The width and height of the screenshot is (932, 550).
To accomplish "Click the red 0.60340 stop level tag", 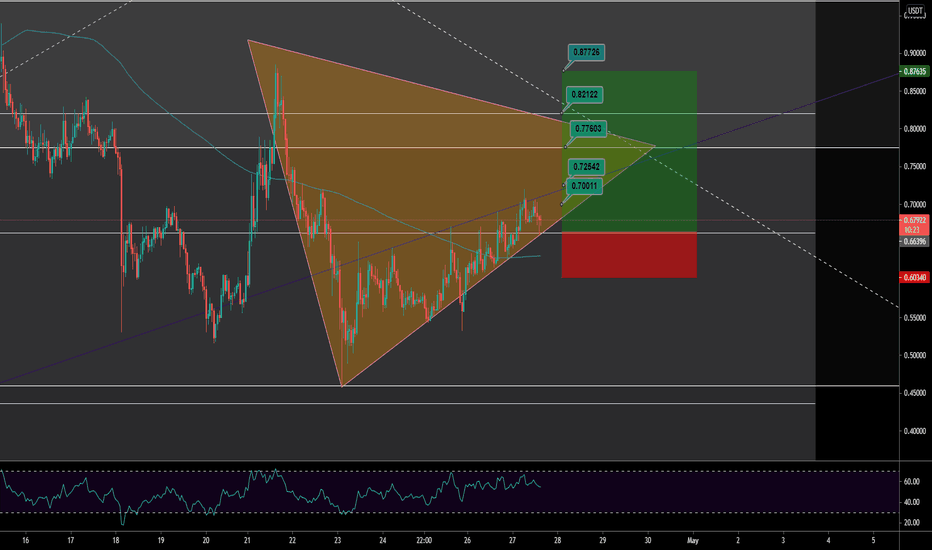I will pyautogui.click(x=915, y=277).
